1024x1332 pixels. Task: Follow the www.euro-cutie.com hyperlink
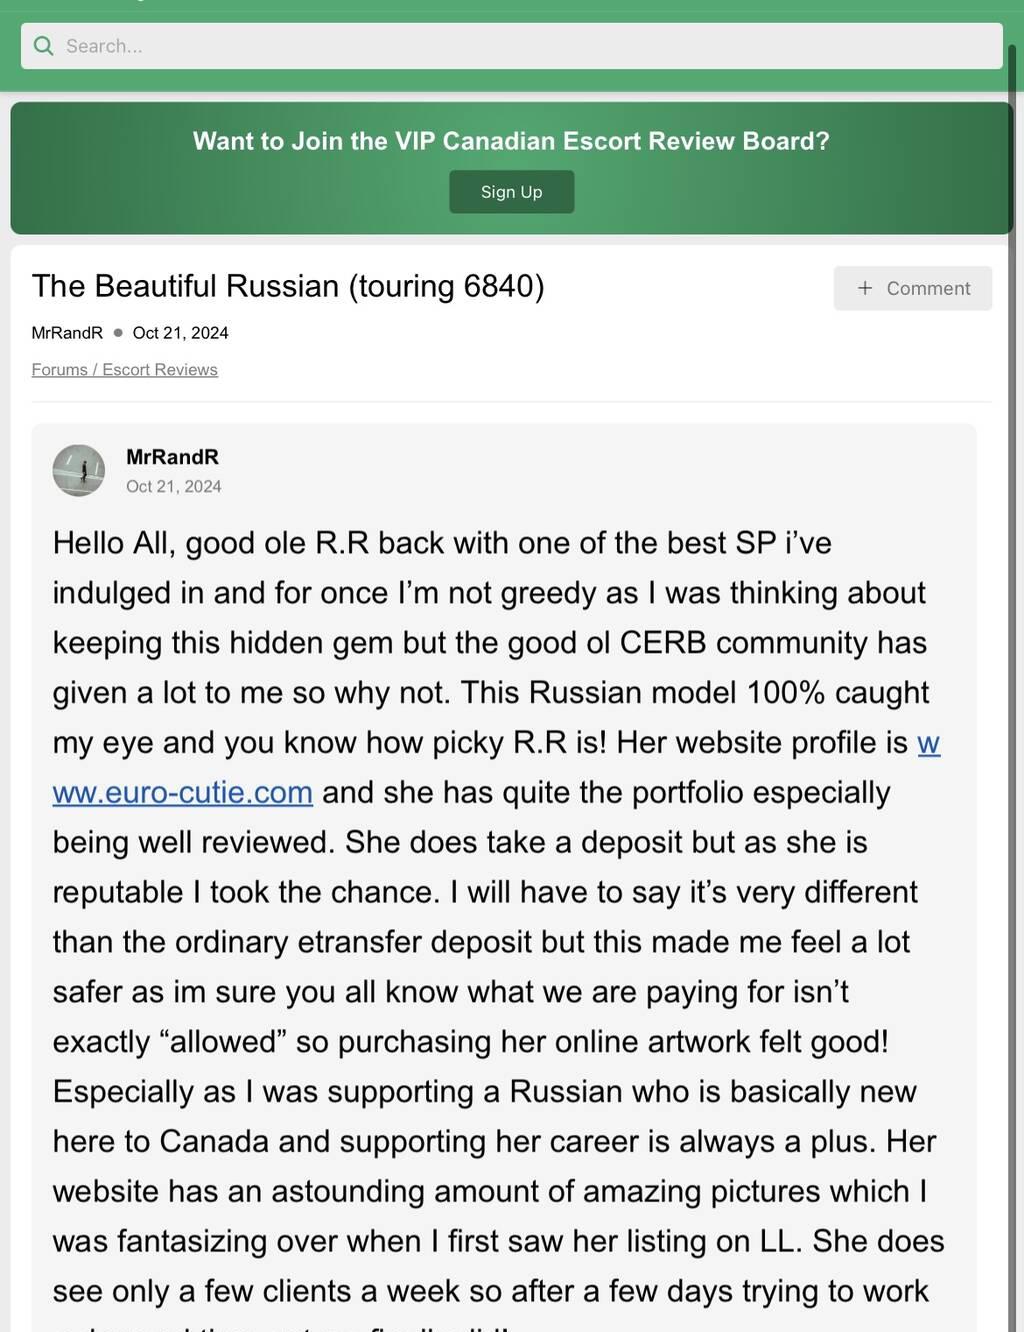pos(182,793)
